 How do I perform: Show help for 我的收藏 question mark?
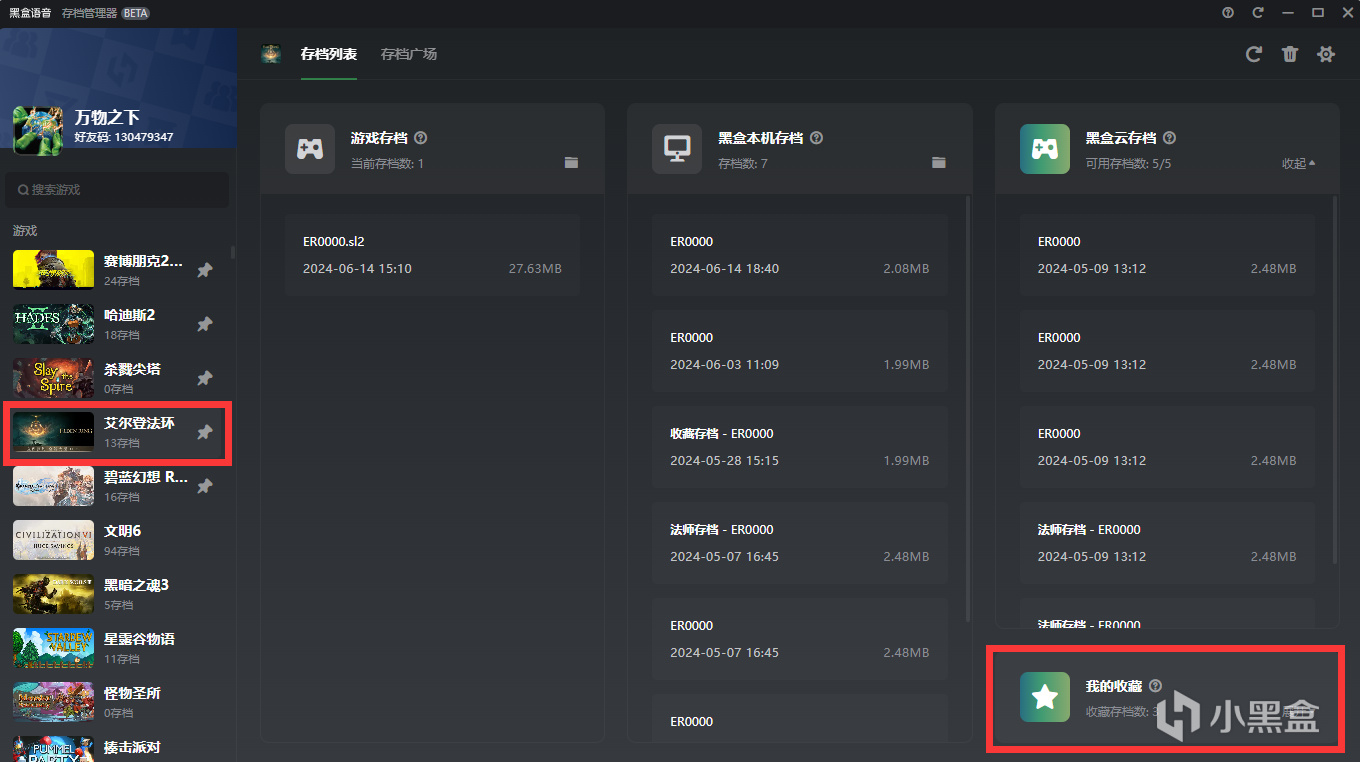click(1156, 686)
